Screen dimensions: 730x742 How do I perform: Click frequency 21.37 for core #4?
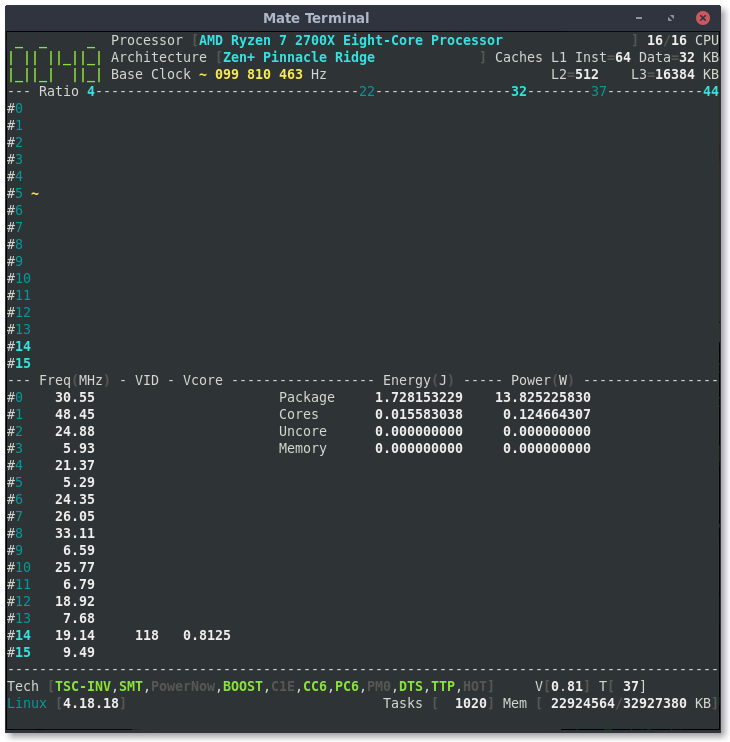pyautogui.click(x=75, y=466)
